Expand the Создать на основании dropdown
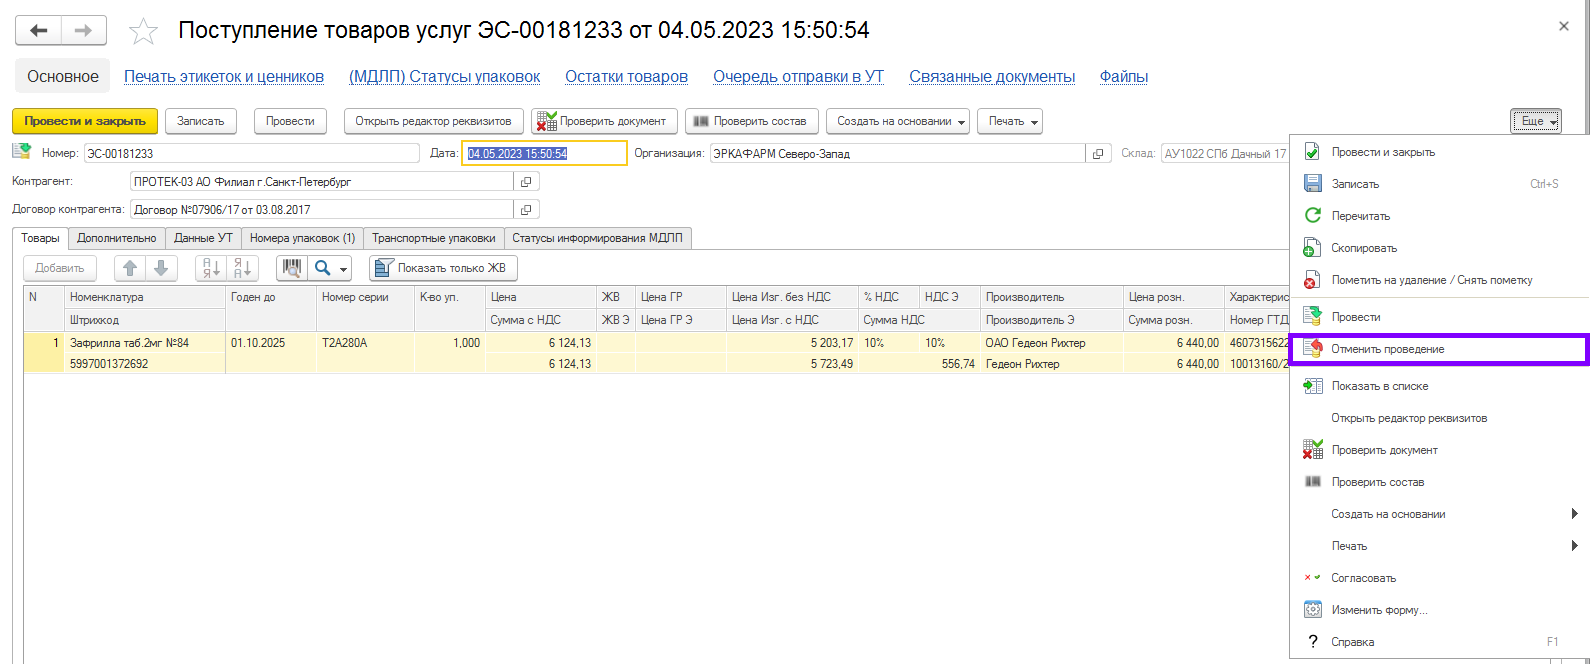The image size is (1590, 664). [902, 121]
